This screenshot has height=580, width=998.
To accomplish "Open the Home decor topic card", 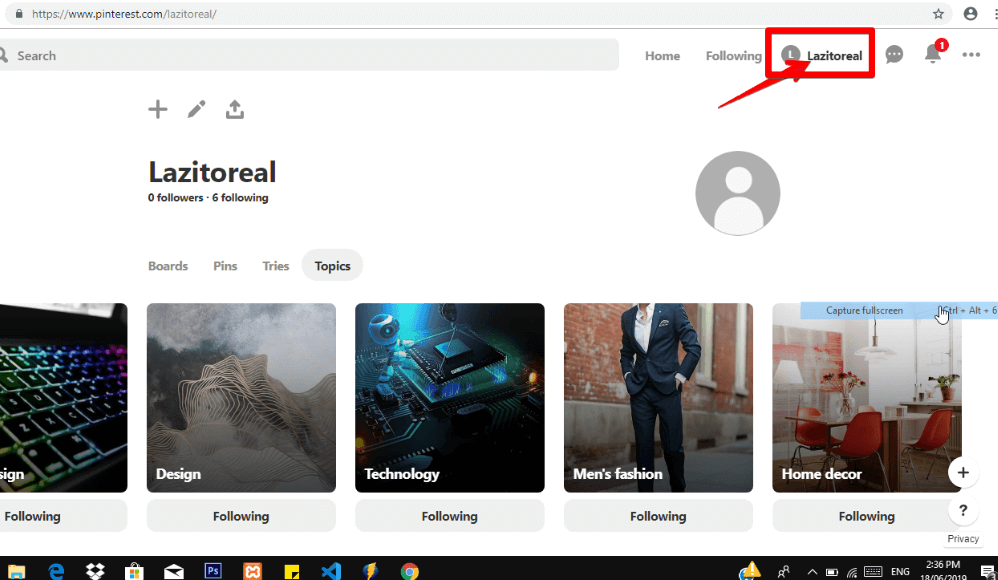I will click(867, 398).
